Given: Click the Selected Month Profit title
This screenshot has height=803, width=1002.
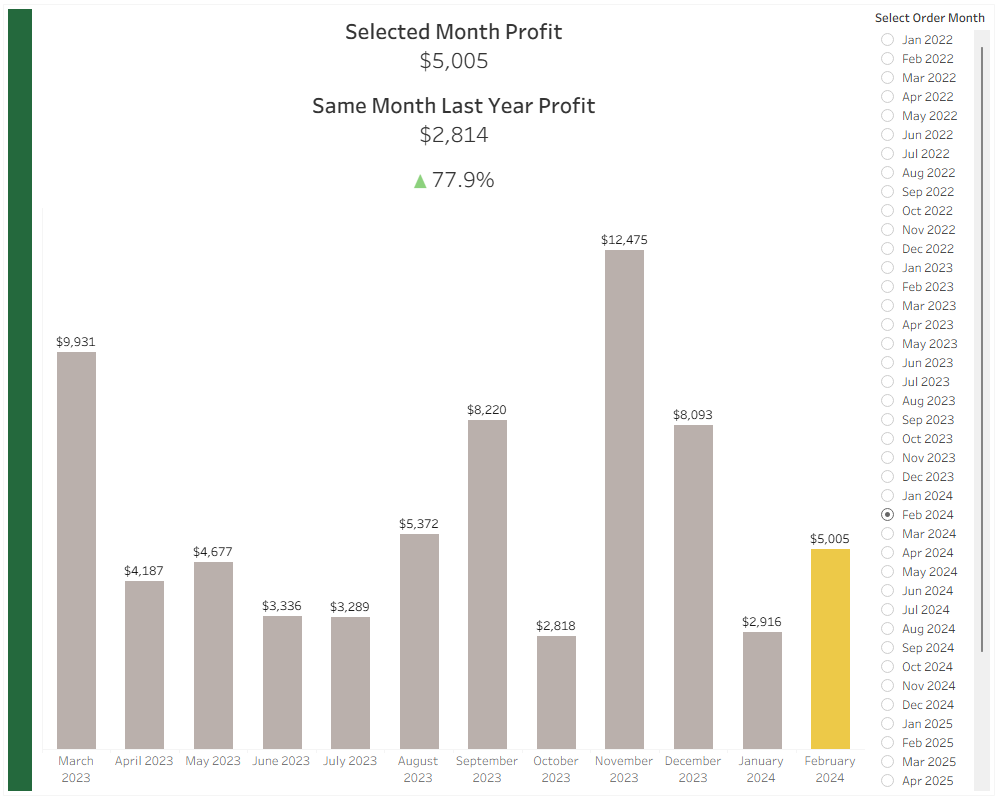Looking at the screenshot, I should pos(453,32).
